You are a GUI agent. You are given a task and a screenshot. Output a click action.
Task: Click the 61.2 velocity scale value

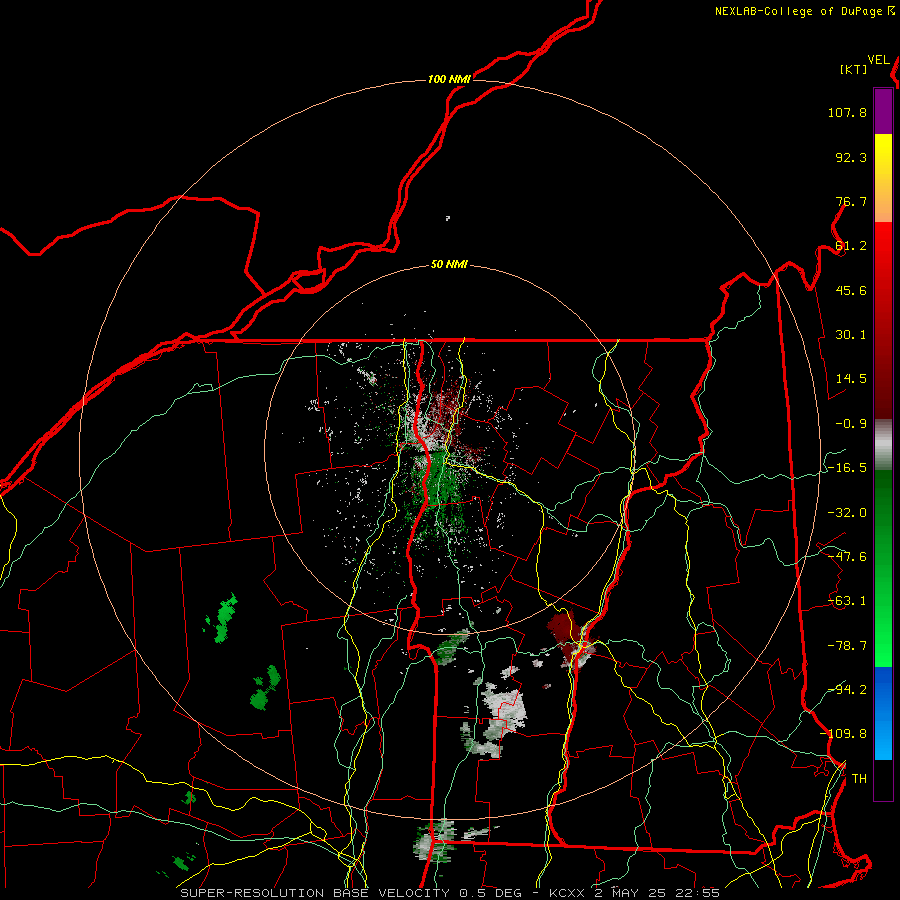(x=851, y=246)
